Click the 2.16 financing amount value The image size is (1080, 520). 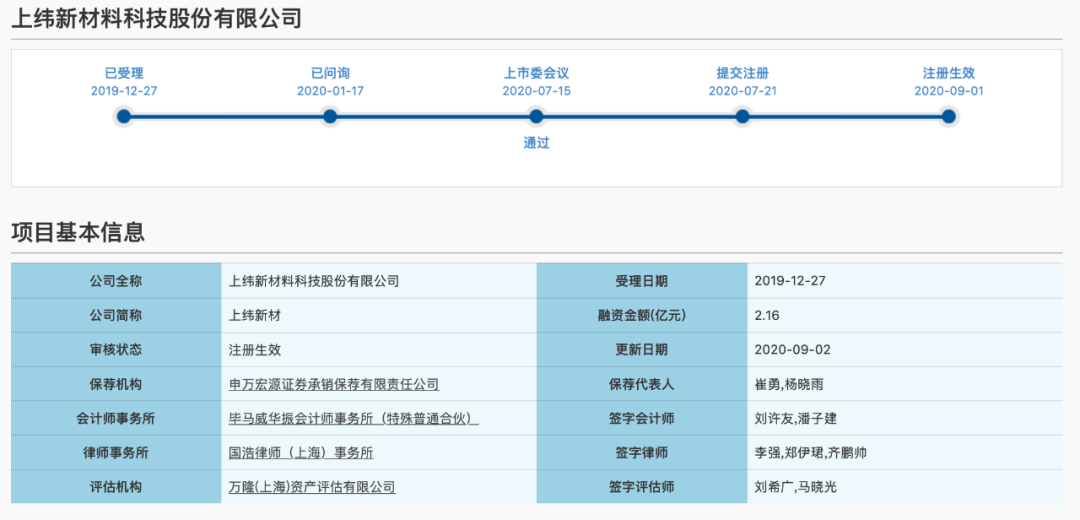click(767, 315)
